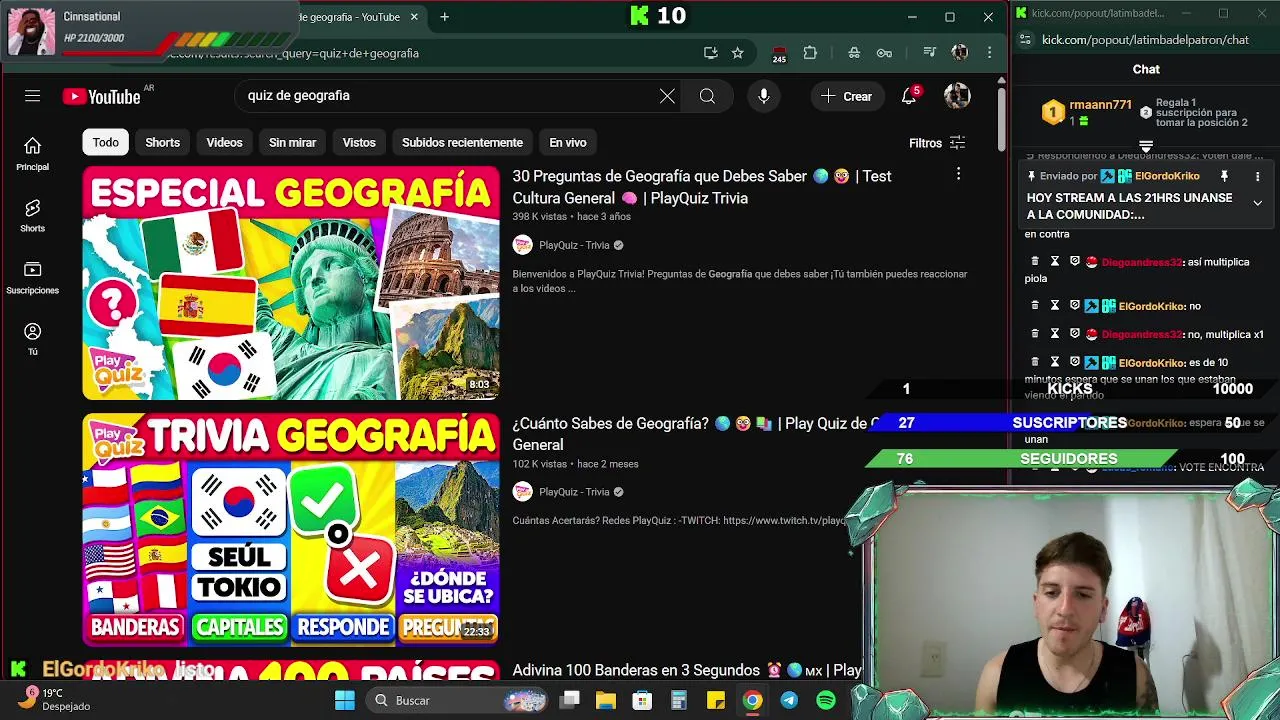Clear the search box with the X
The height and width of the screenshot is (720, 1280).
click(x=667, y=96)
